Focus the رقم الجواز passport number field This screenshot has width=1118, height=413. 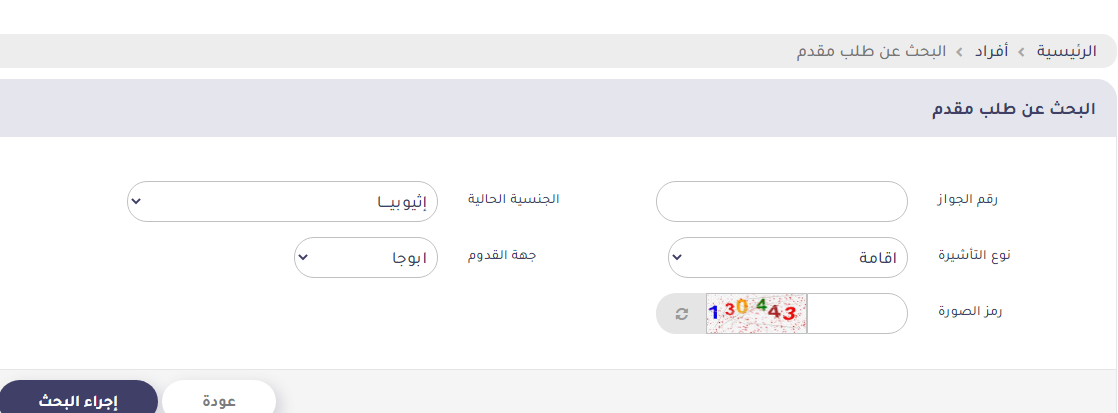[781, 201]
